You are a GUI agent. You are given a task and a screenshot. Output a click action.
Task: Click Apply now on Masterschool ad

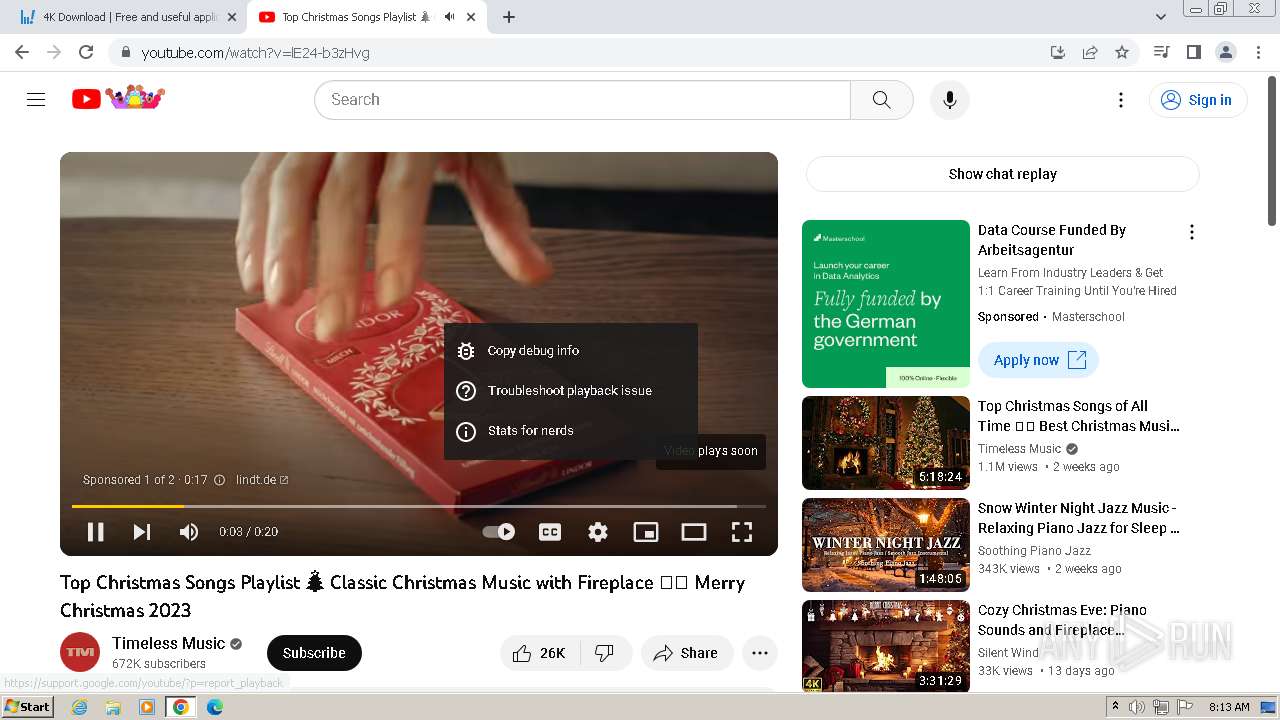pyautogui.click(x=1038, y=360)
